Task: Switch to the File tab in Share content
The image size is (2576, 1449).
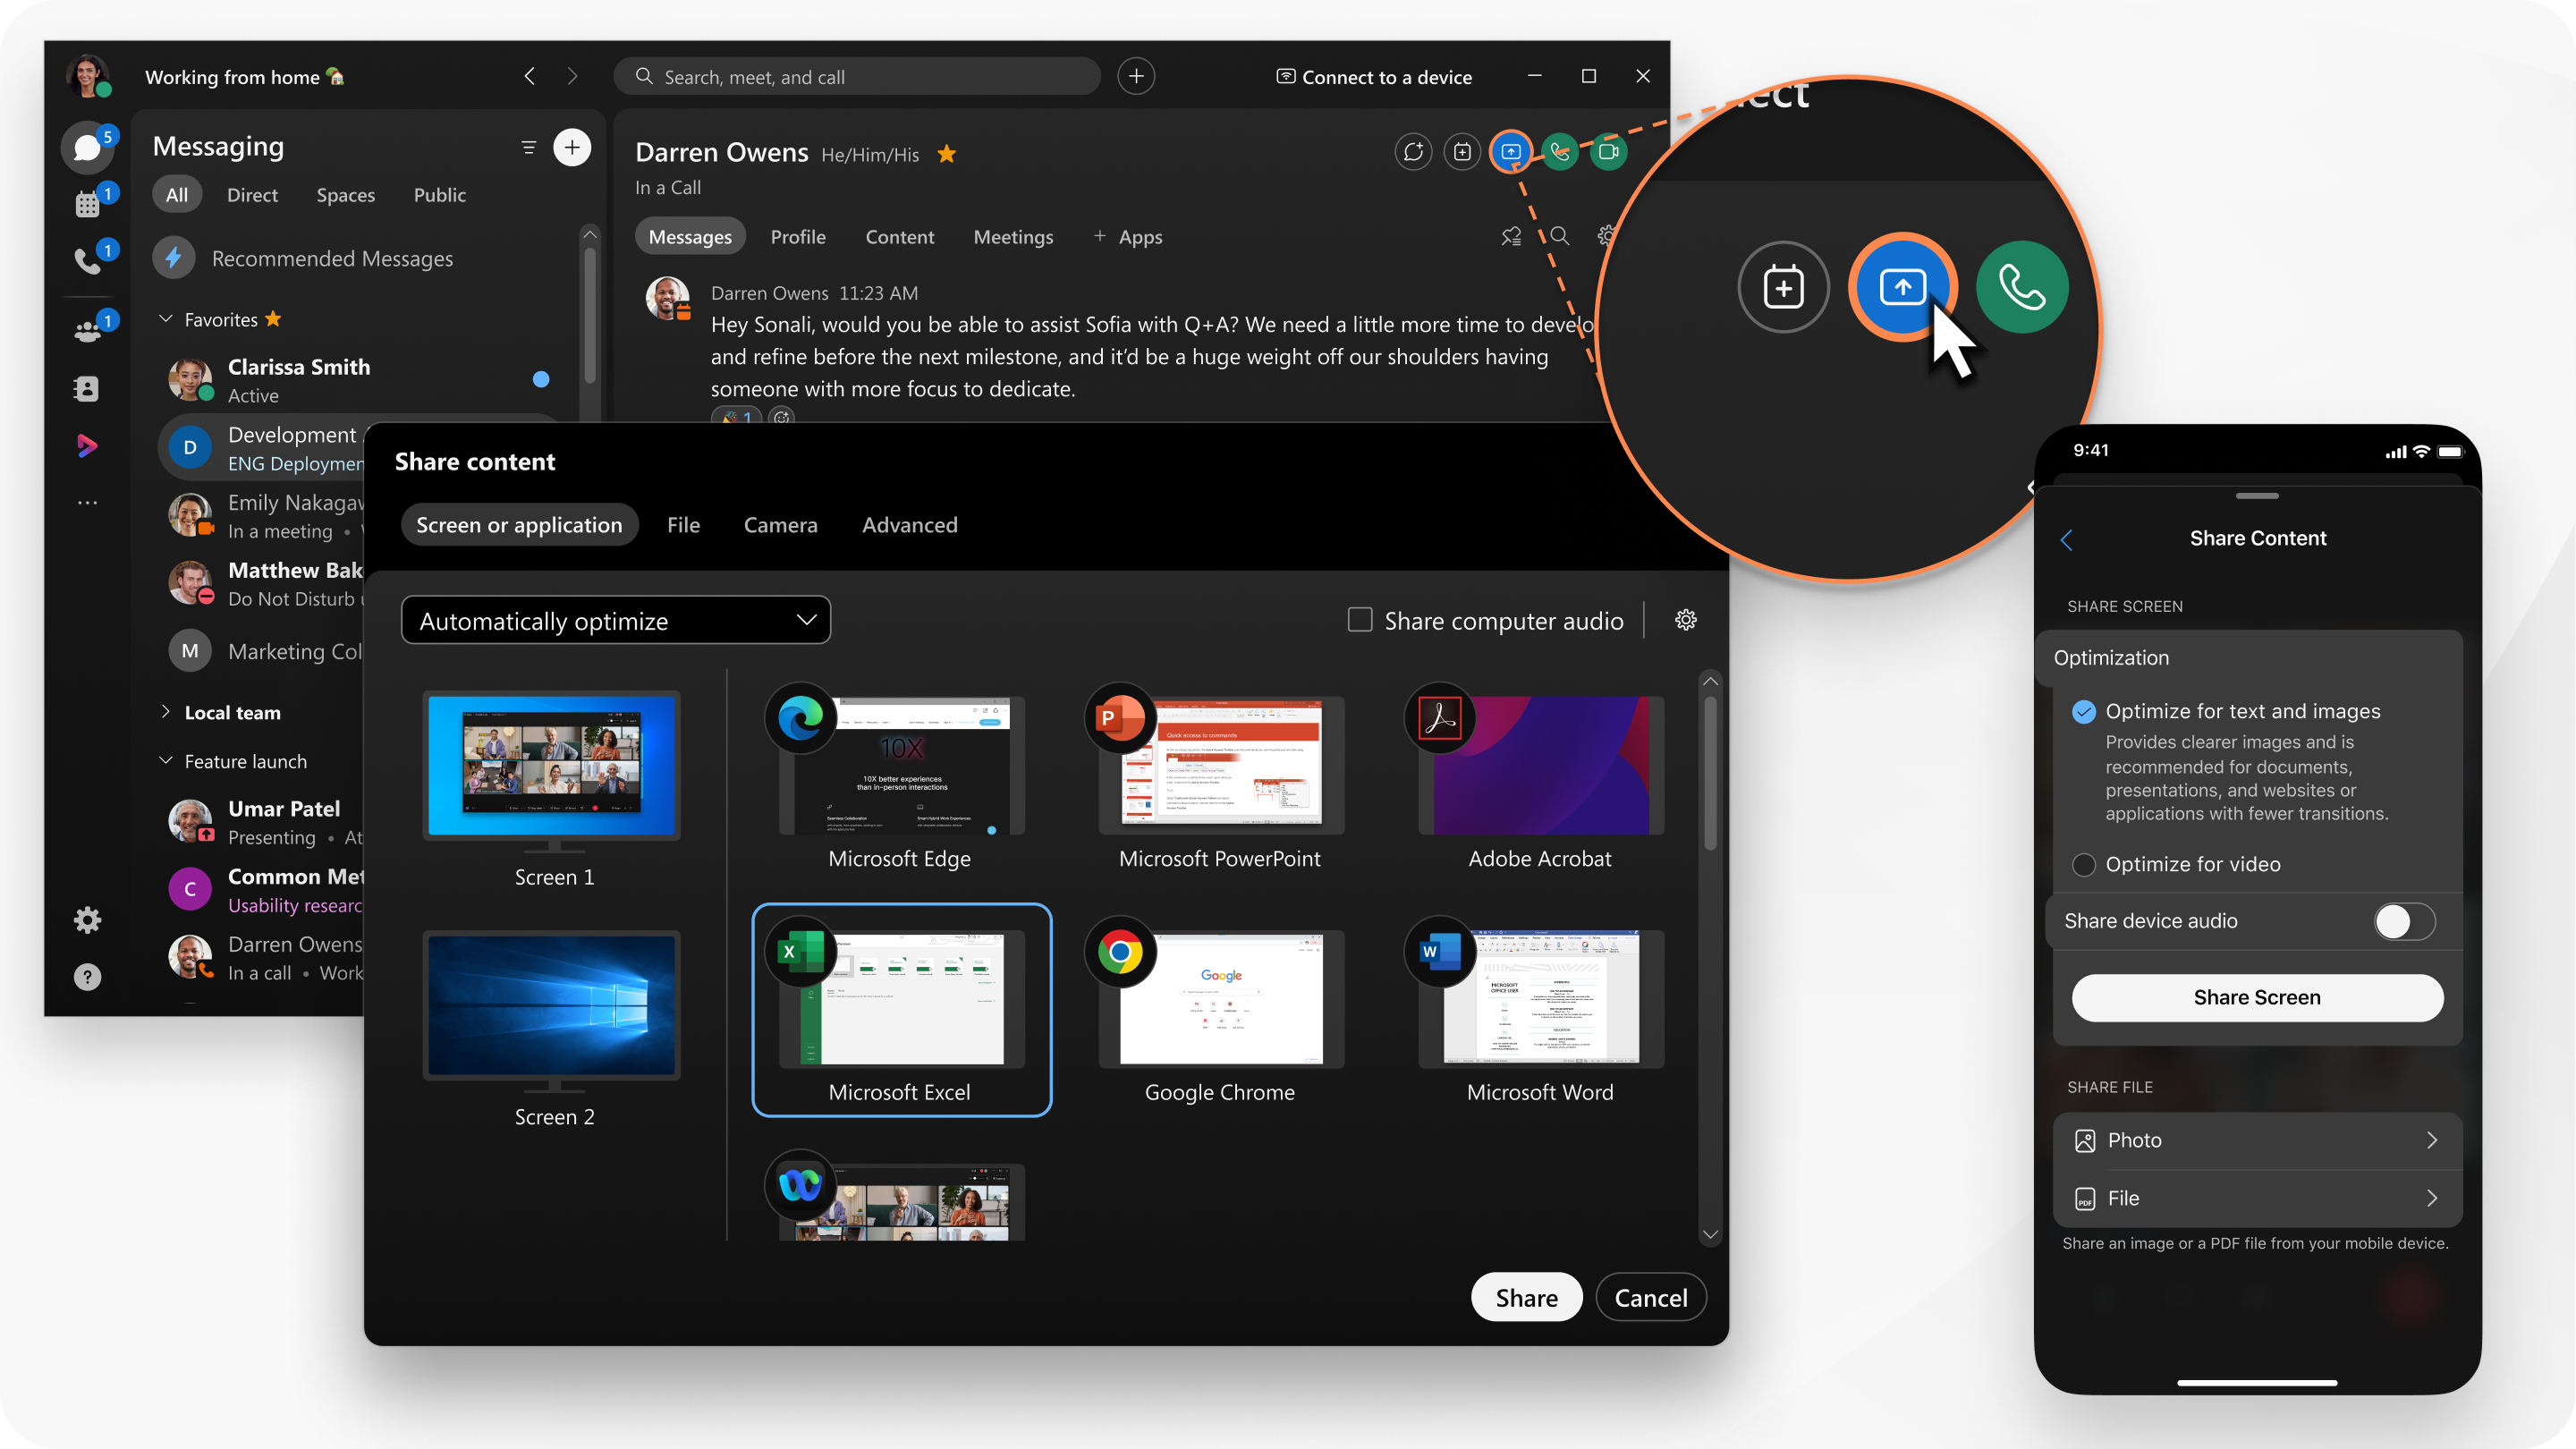Action: [x=683, y=523]
